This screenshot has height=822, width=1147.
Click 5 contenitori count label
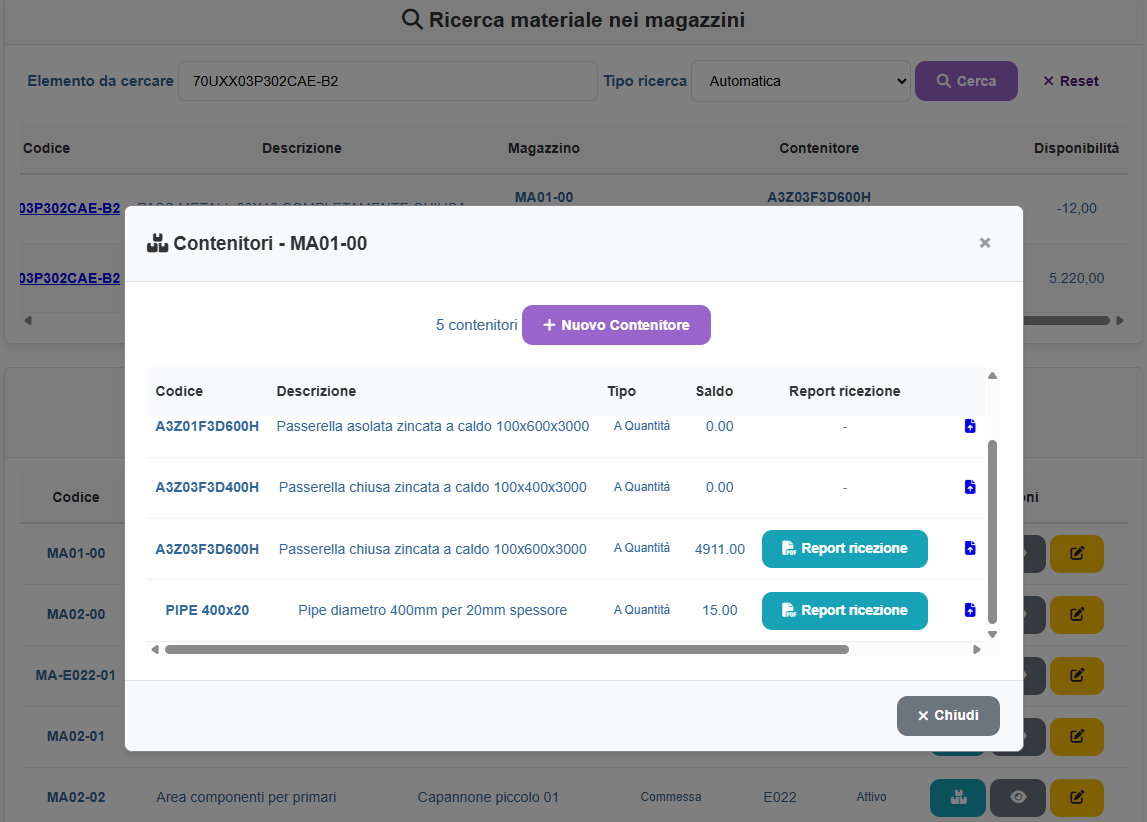476,325
